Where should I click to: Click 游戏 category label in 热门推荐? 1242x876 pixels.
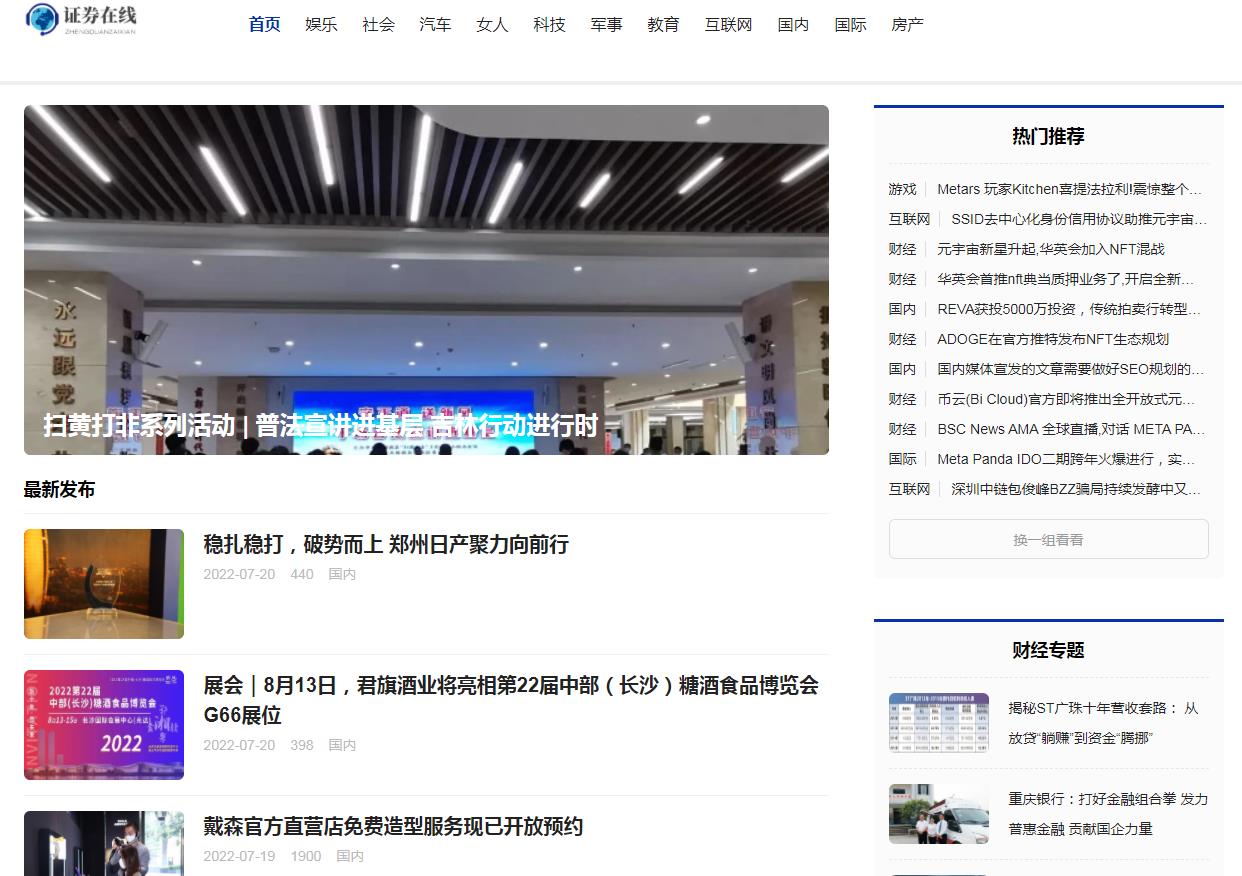pyautogui.click(x=902, y=189)
